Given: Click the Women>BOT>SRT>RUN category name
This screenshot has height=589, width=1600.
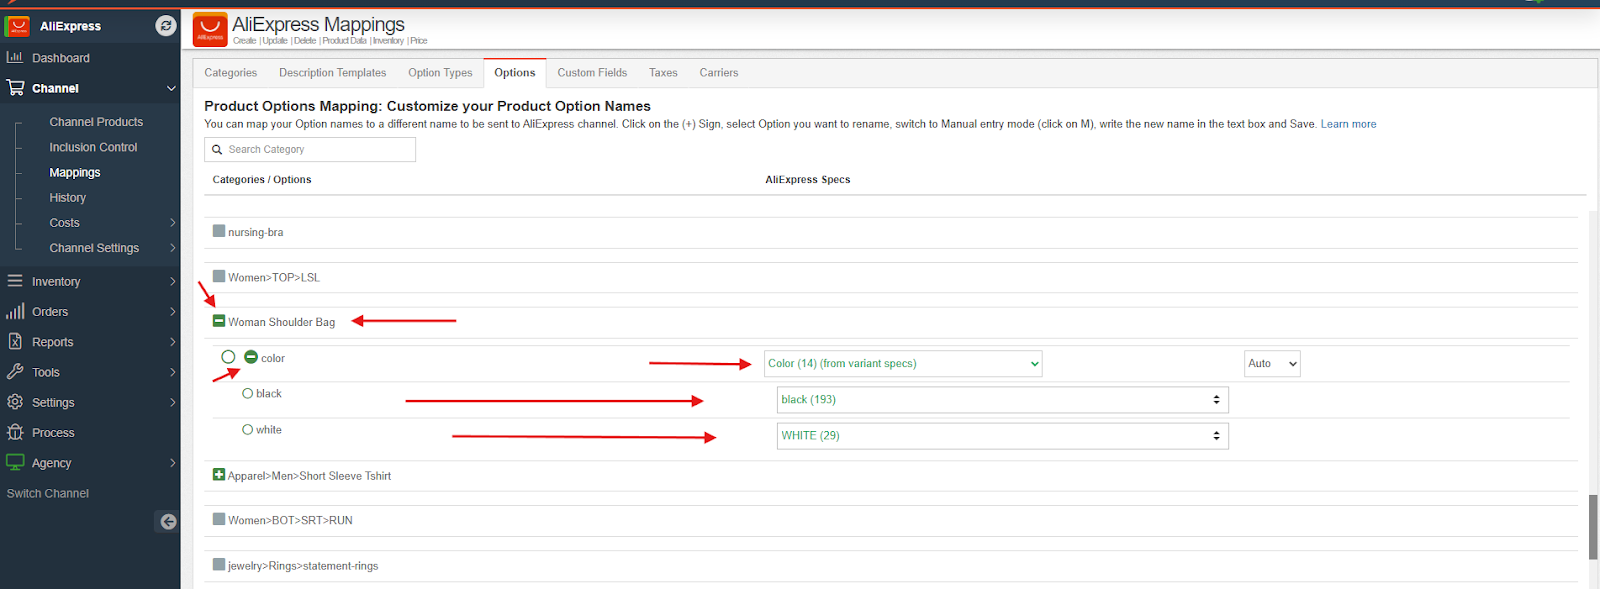Looking at the screenshot, I should coord(290,520).
